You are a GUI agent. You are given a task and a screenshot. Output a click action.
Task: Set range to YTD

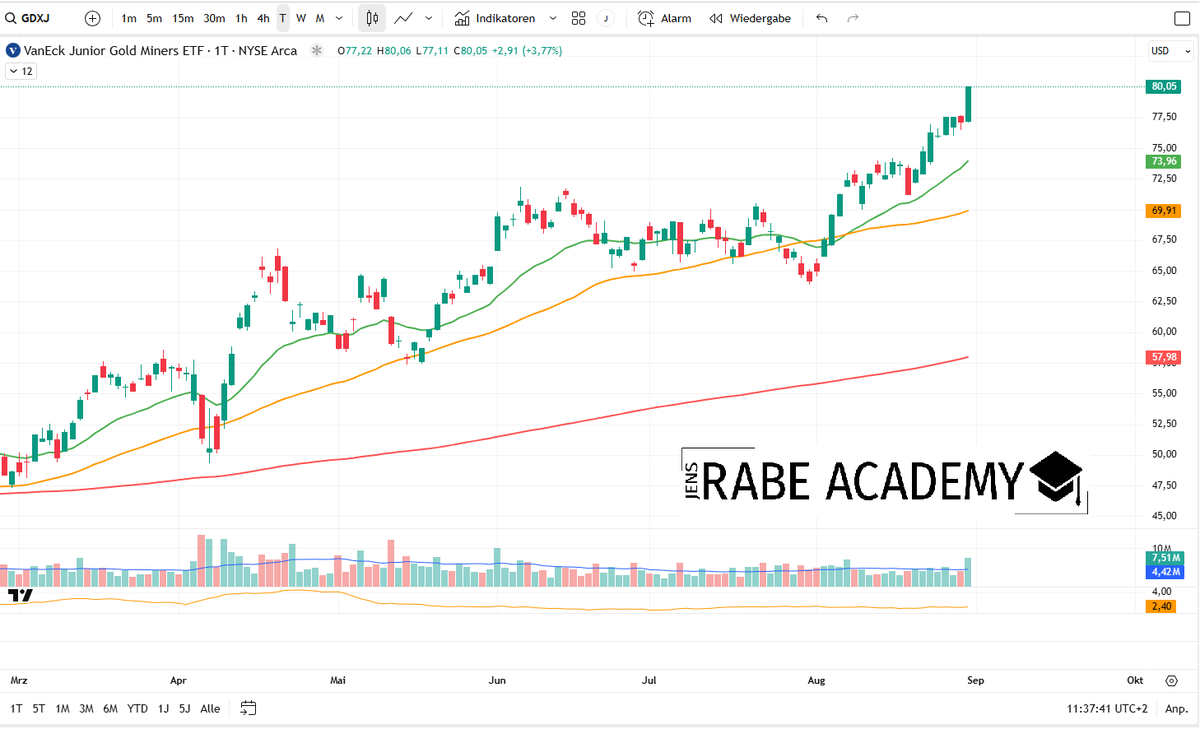click(137, 708)
